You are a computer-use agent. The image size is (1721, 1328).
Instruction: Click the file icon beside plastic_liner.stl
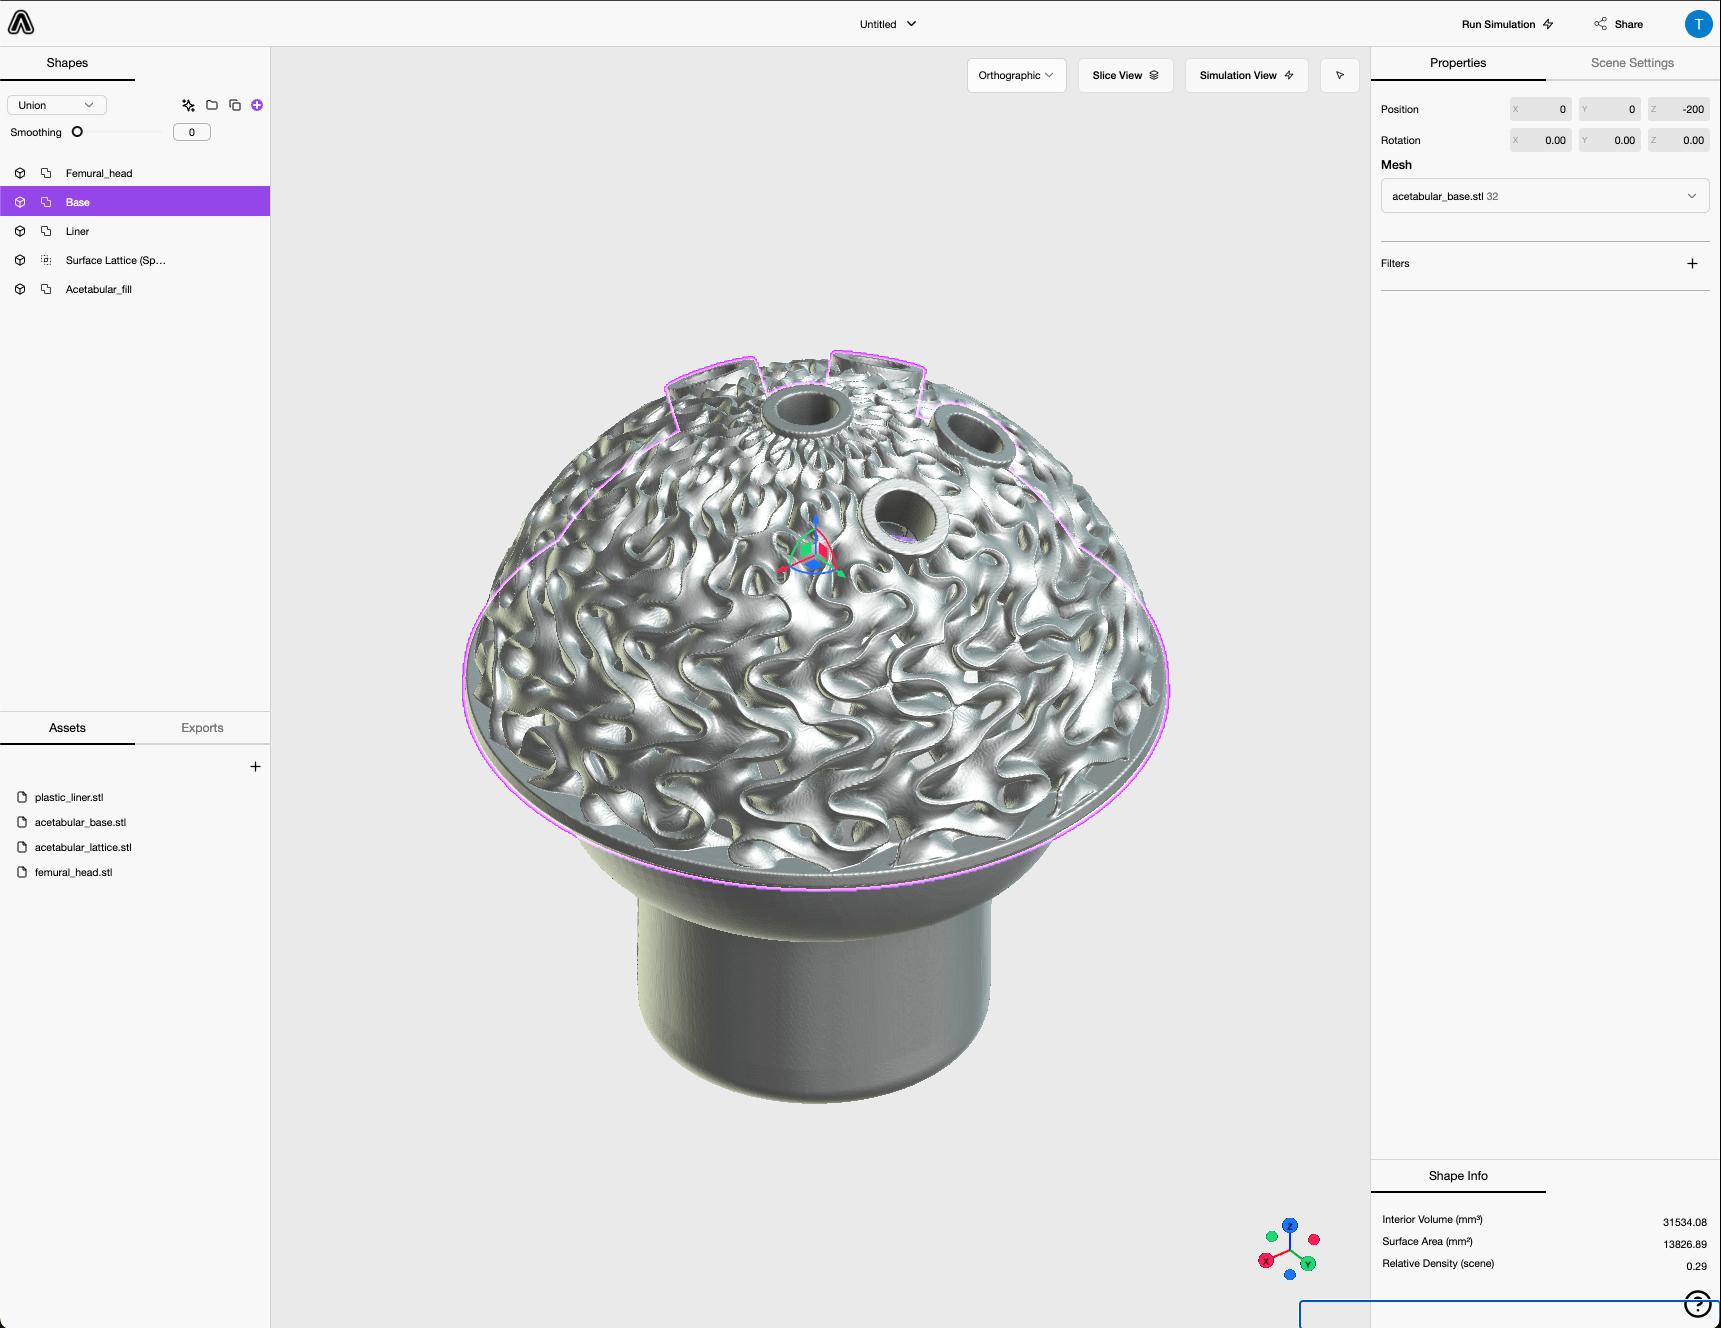22,797
